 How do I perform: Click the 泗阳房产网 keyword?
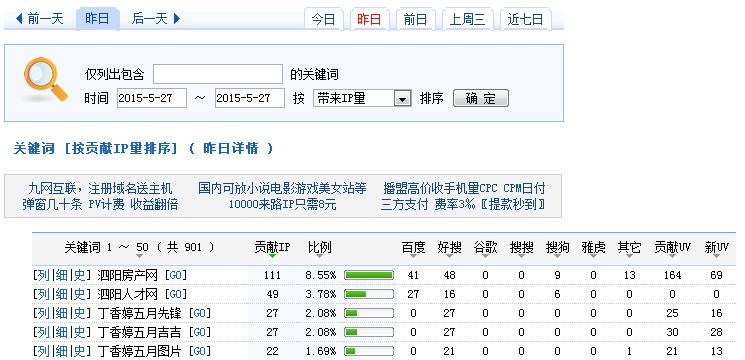pyautogui.click(x=127, y=275)
